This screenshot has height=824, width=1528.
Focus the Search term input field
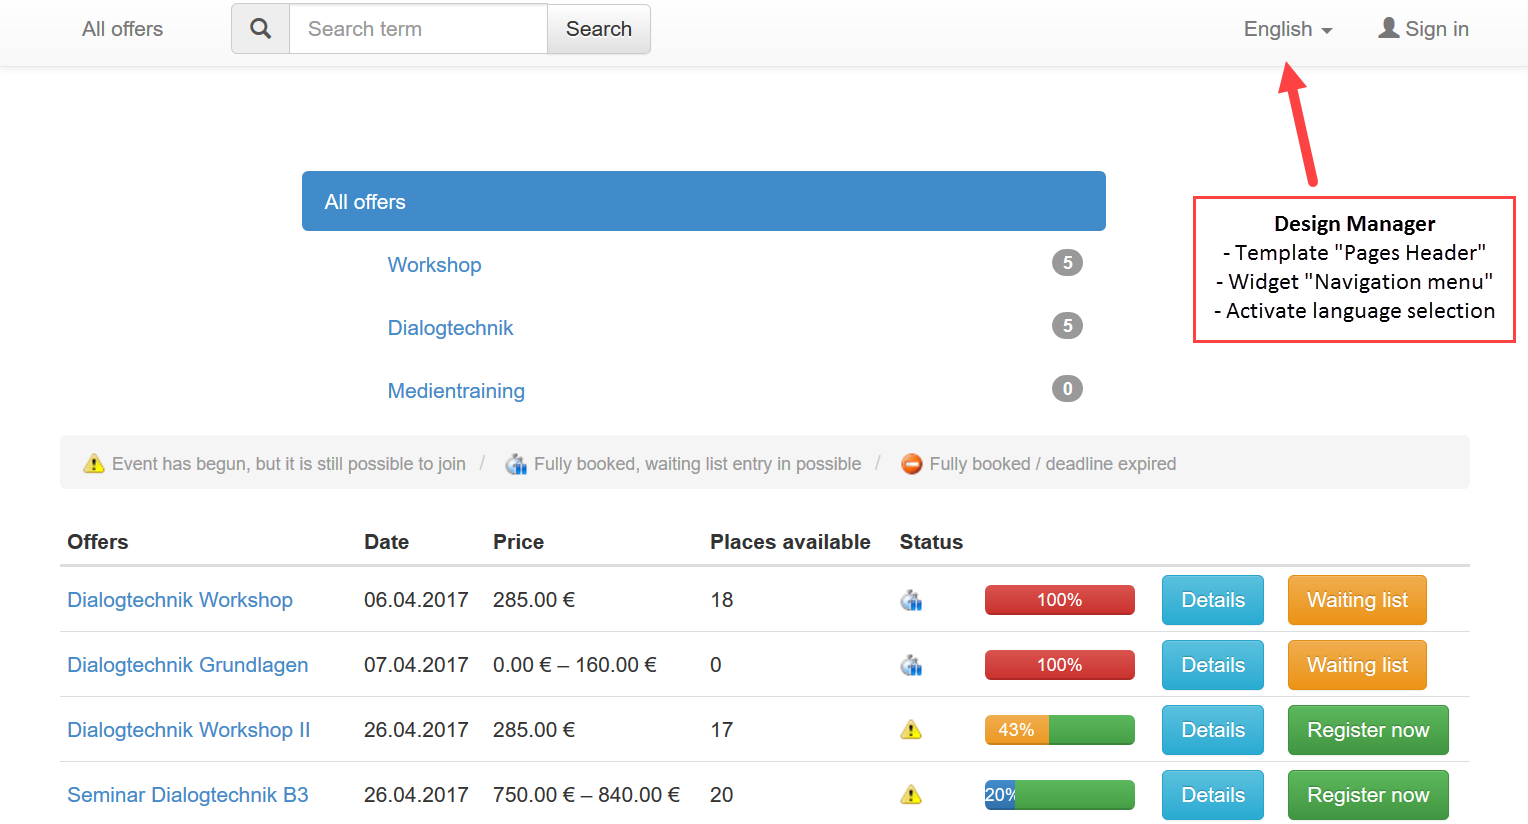(418, 29)
